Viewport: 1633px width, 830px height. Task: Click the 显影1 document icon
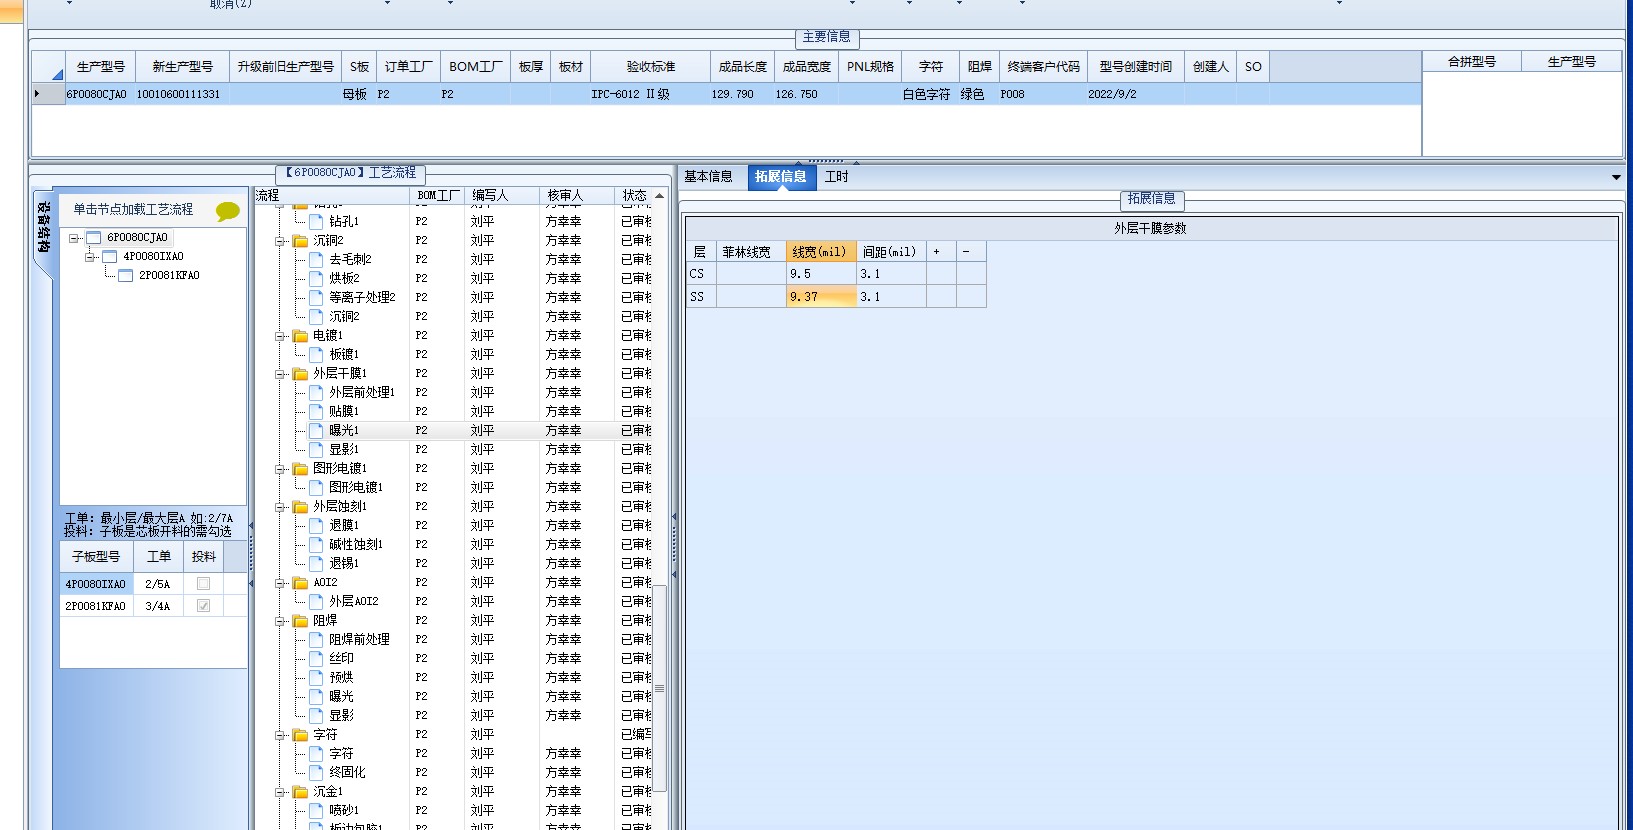click(316, 450)
